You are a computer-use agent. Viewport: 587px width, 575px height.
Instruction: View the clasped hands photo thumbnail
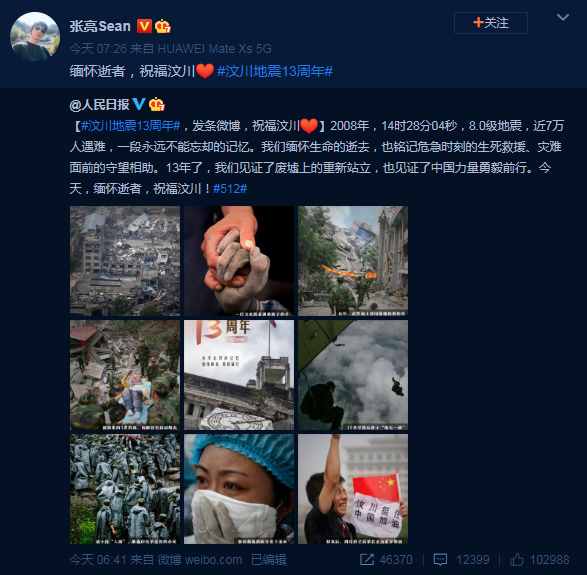click(x=239, y=261)
